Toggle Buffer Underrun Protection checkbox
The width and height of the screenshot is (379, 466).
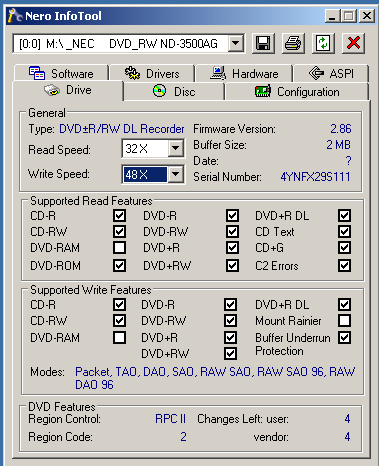pyautogui.click(x=344, y=337)
